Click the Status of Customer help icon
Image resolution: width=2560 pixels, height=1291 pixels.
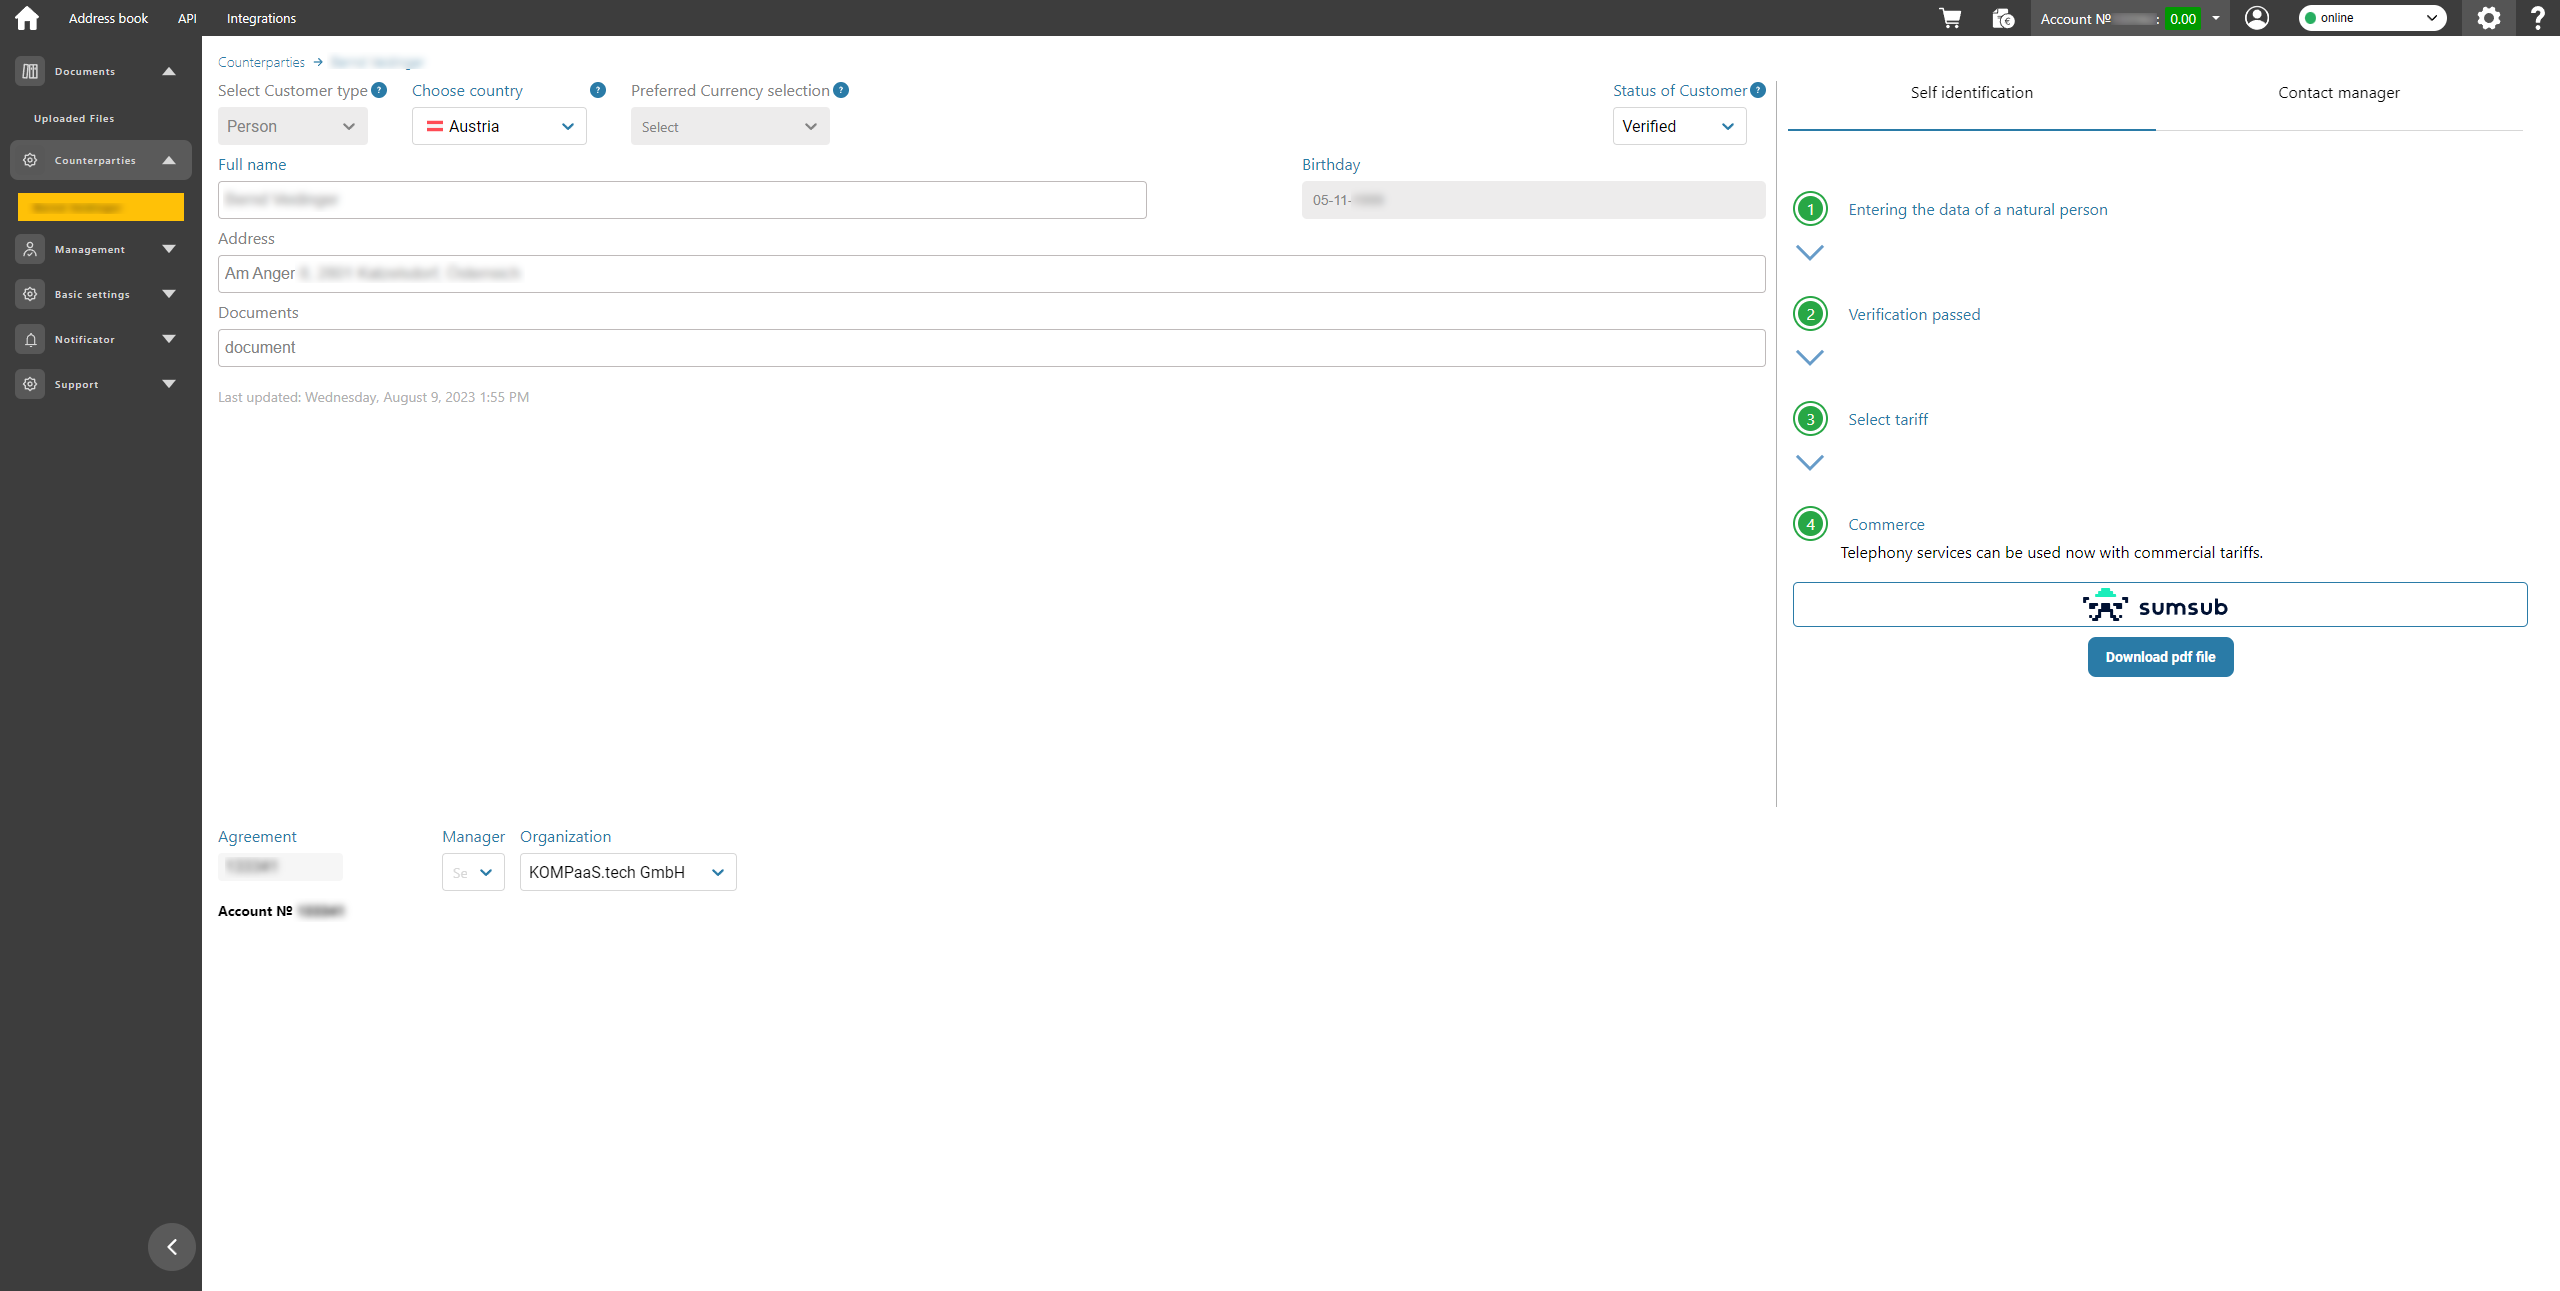point(1758,90)
